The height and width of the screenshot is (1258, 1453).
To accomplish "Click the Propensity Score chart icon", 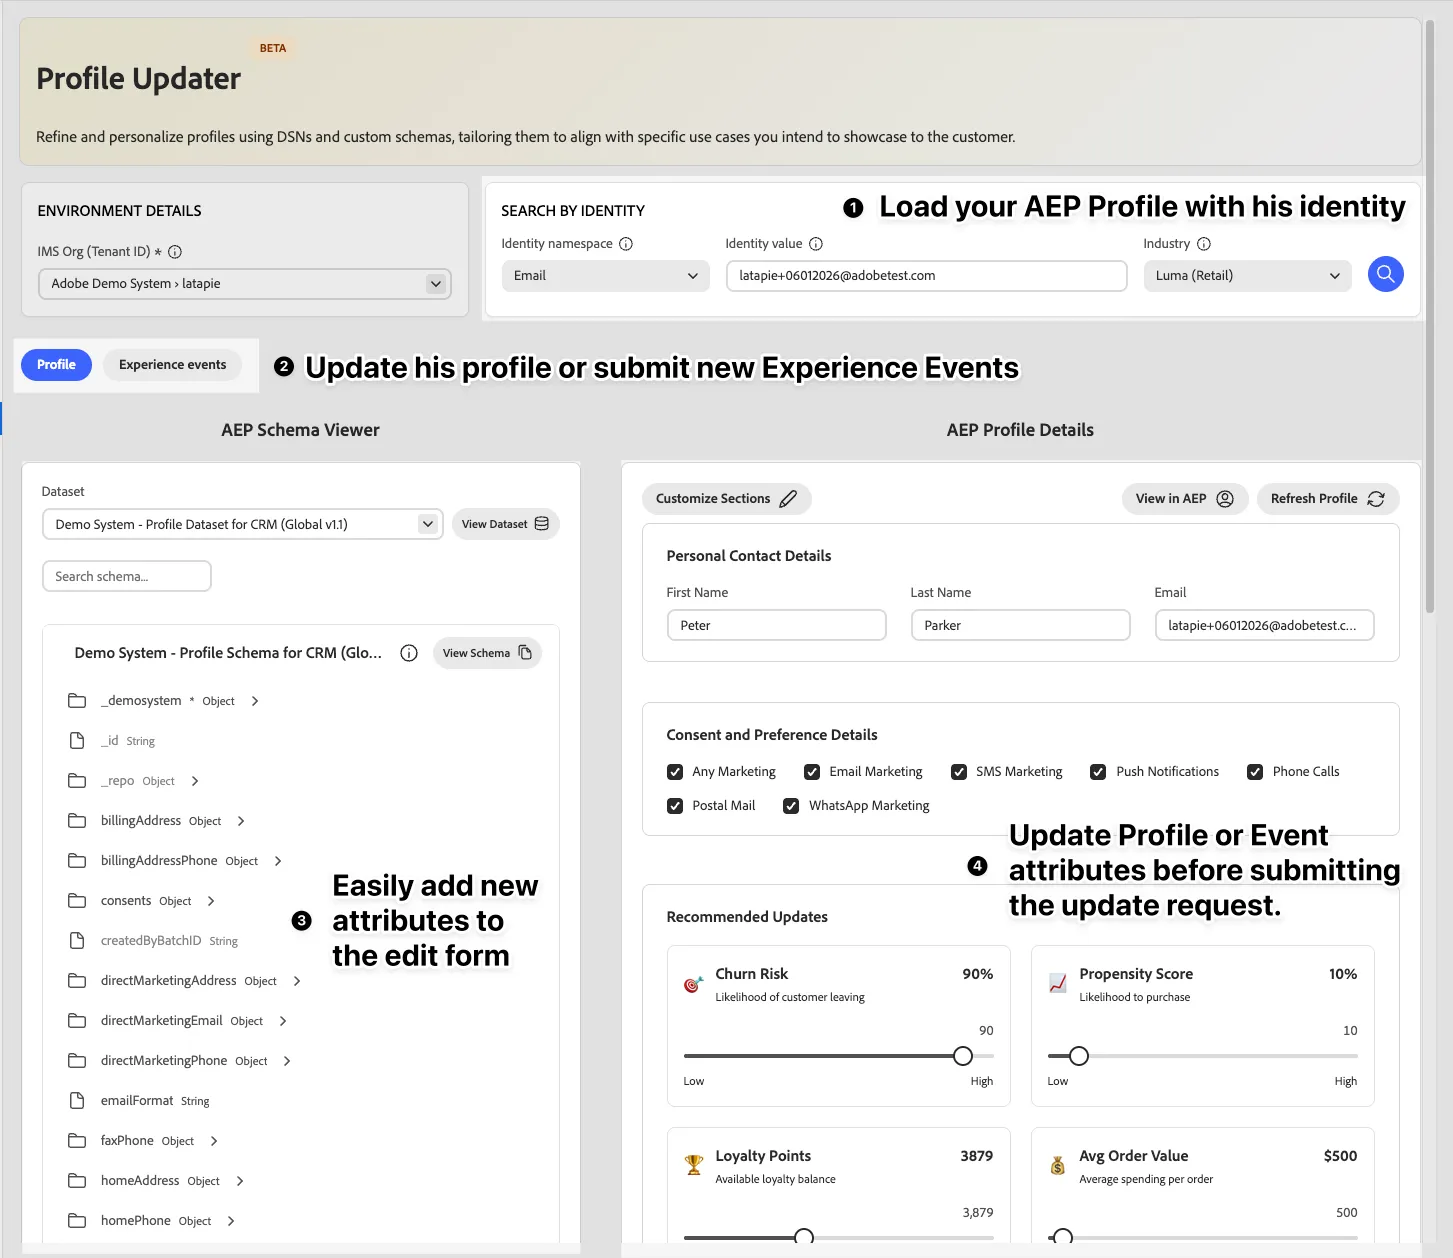I will tap(1057, 984).
